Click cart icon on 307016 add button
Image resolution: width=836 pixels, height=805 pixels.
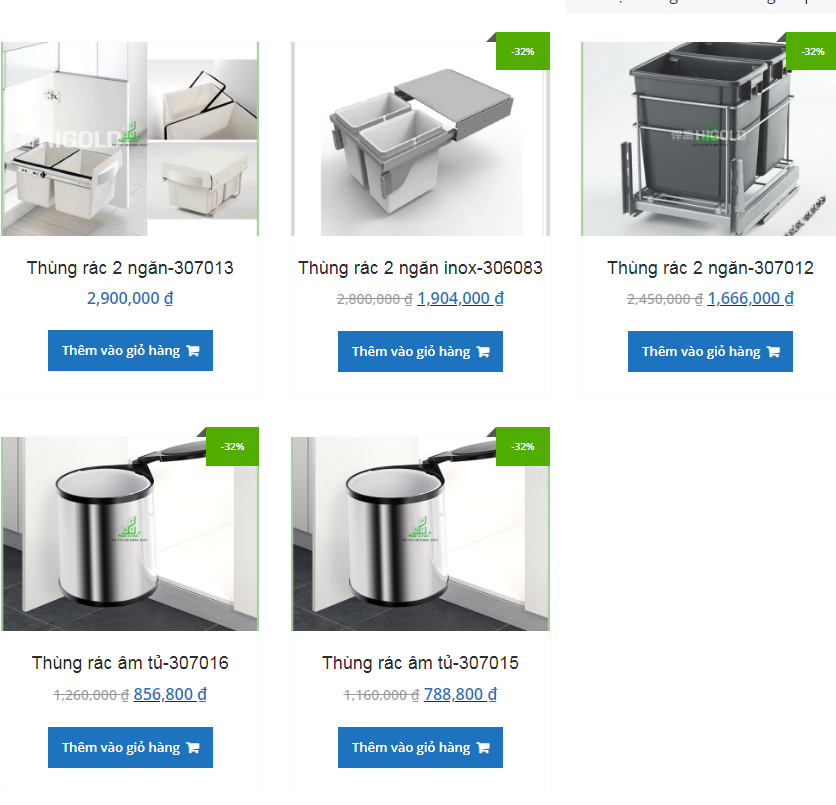[x=193, y=748]
